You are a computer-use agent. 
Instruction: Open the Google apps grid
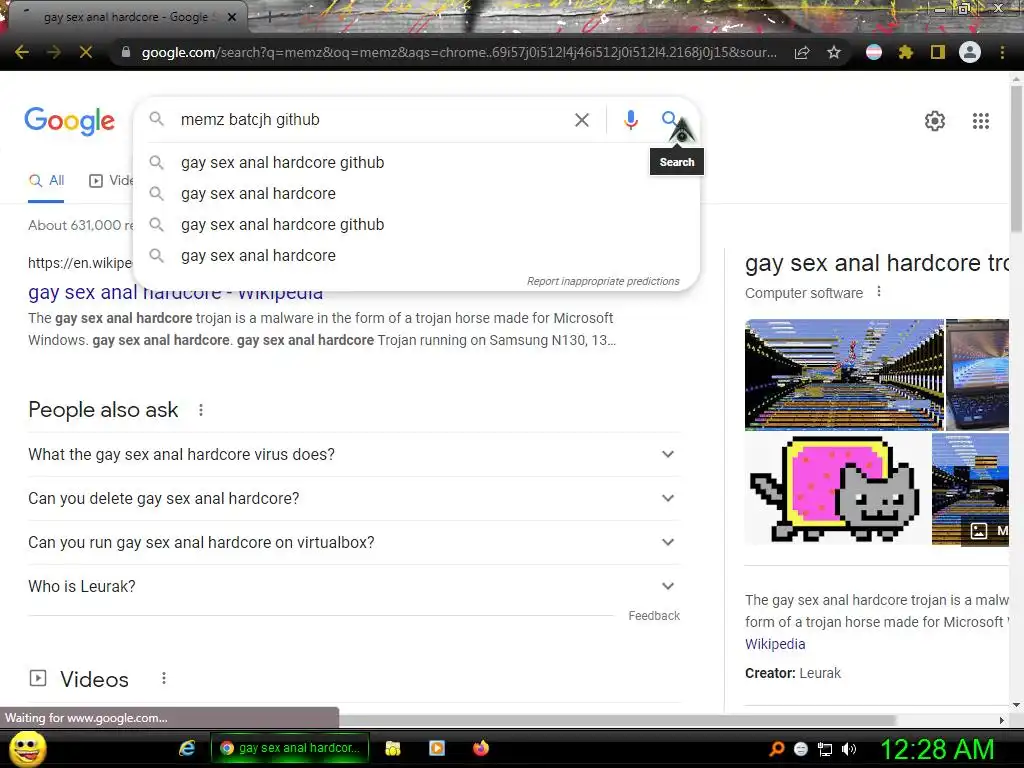(x=981, y=121)
